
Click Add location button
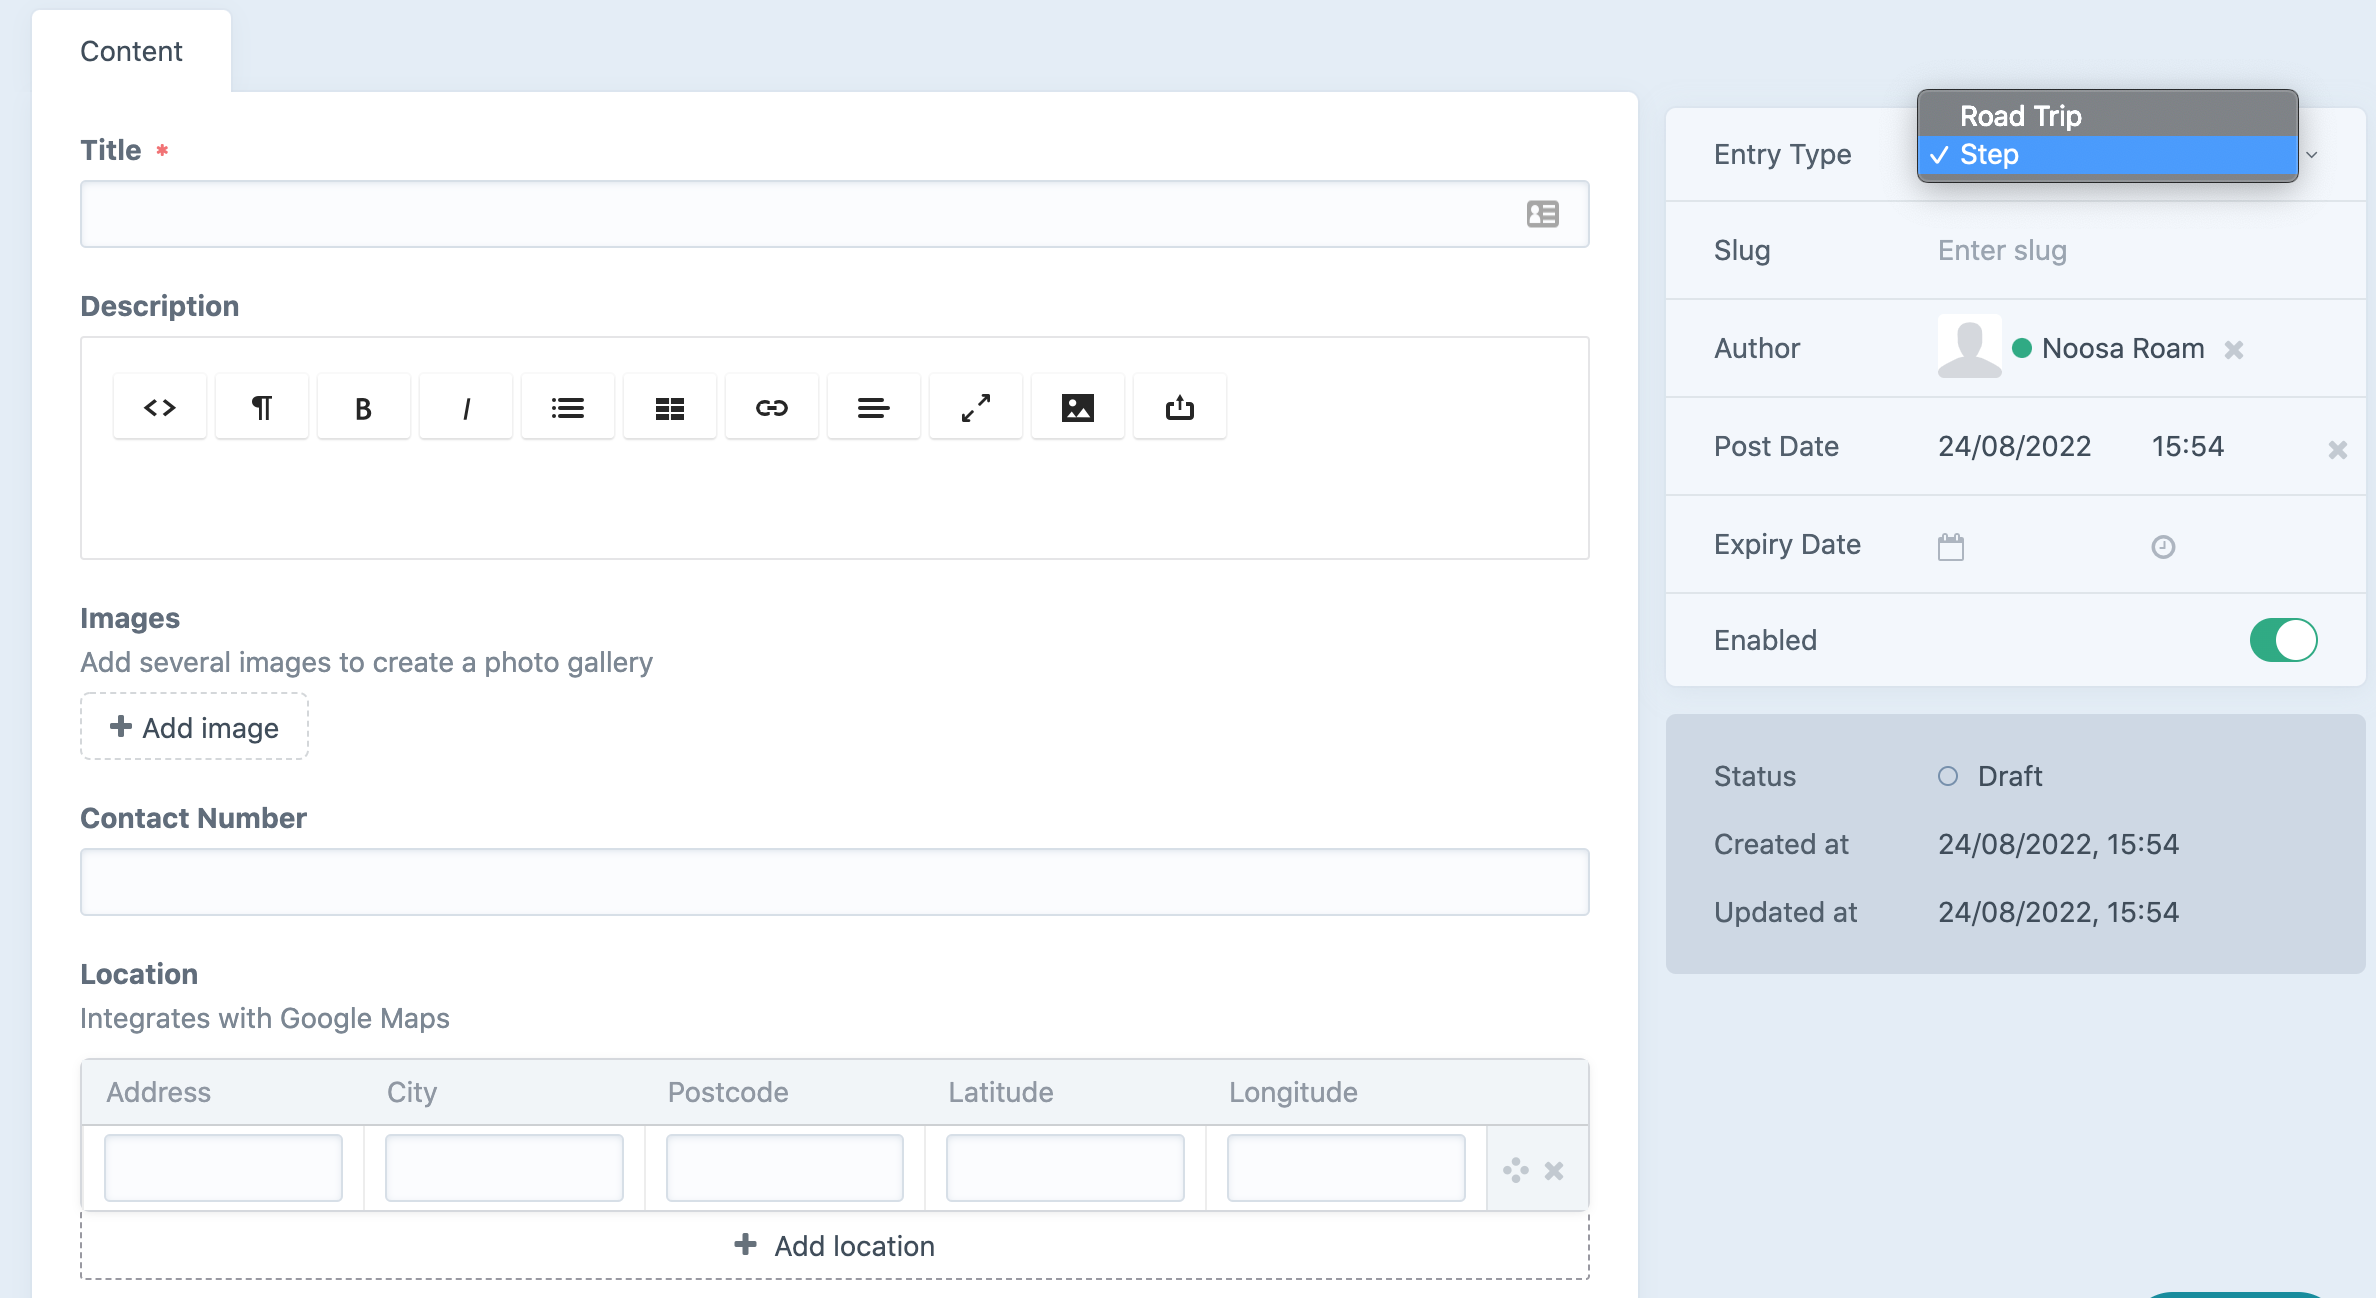pyautogui.click(x=835, y=1246)
